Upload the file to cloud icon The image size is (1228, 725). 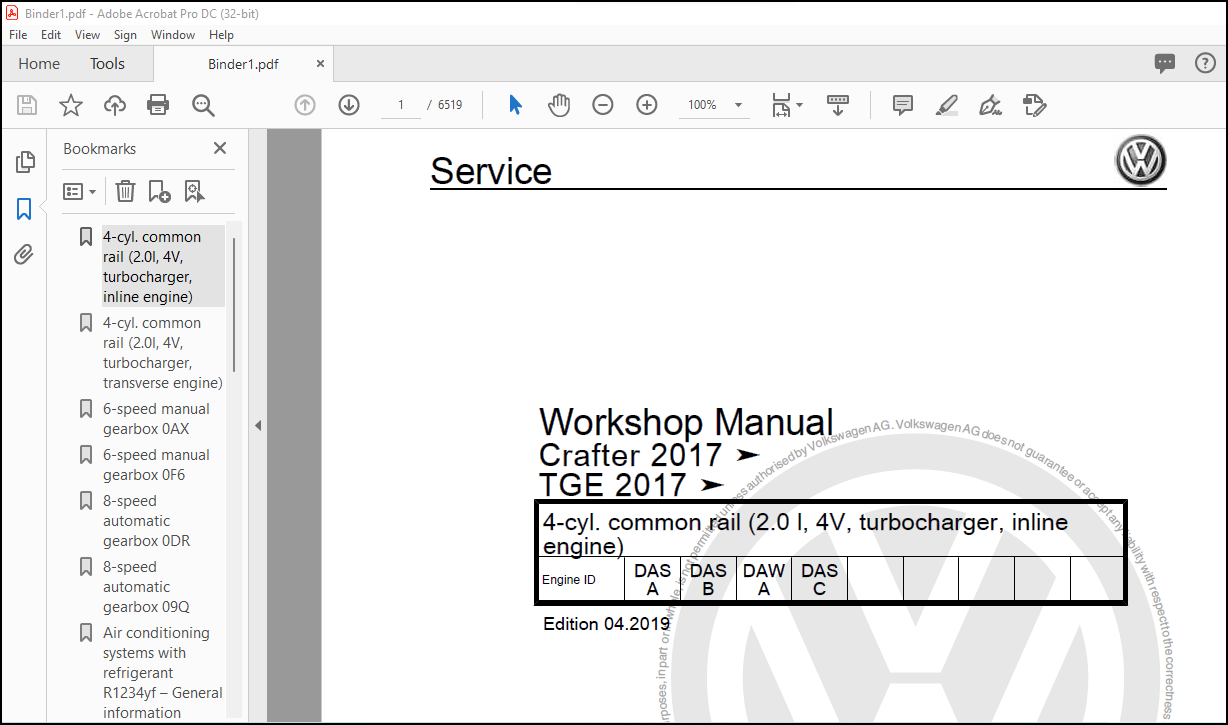(x=115, y=105)
